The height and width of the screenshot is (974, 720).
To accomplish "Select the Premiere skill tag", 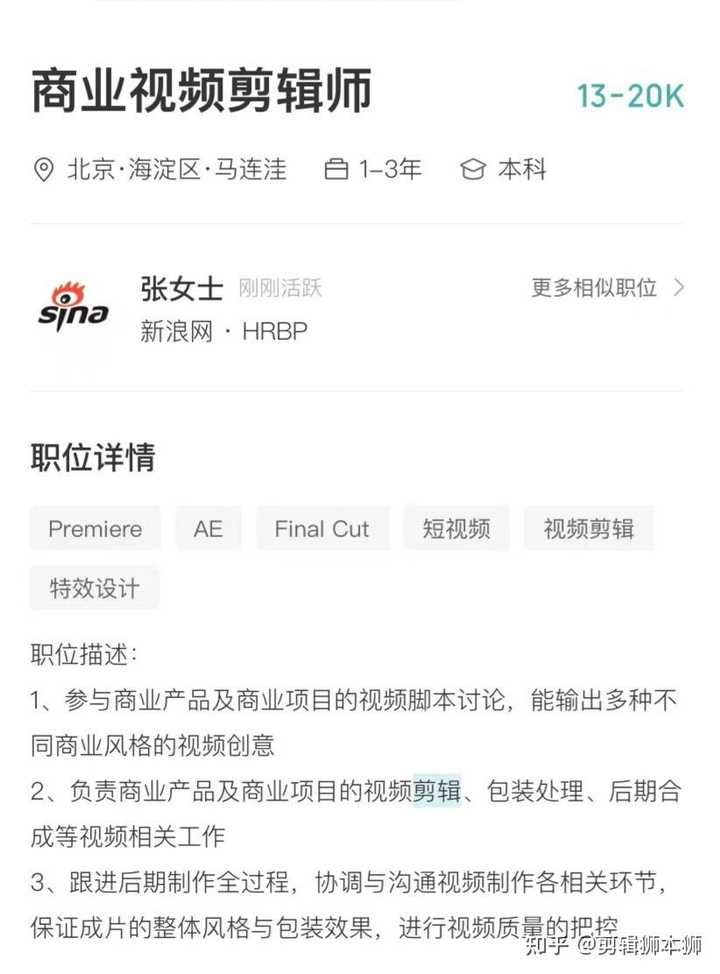I will [x=95, y=529].
